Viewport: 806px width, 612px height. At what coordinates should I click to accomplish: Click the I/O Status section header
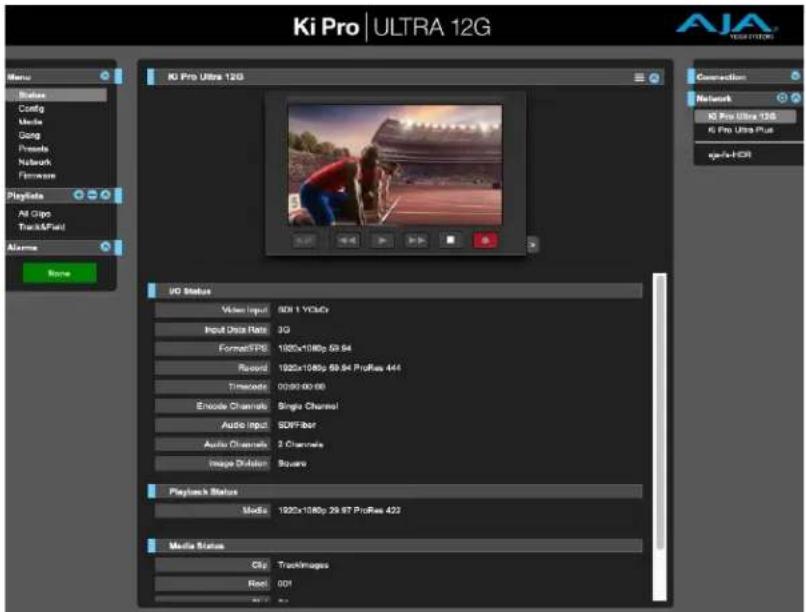click(395, 291)
